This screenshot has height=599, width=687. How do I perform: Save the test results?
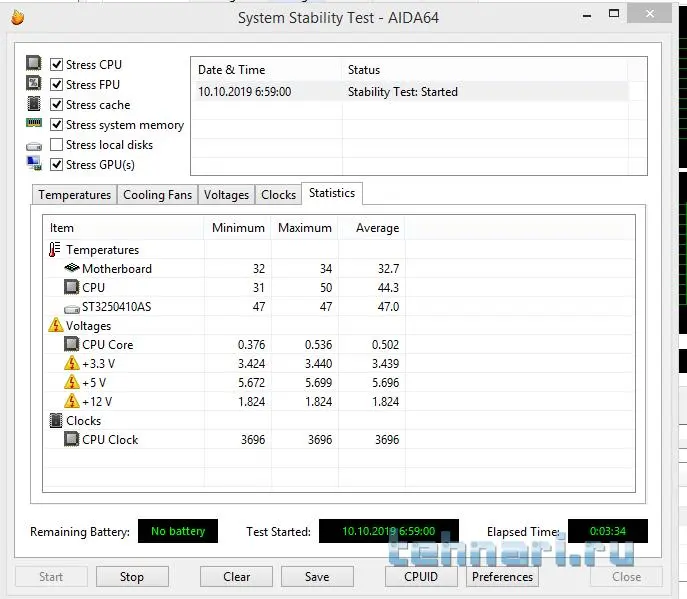click(317, 577)
